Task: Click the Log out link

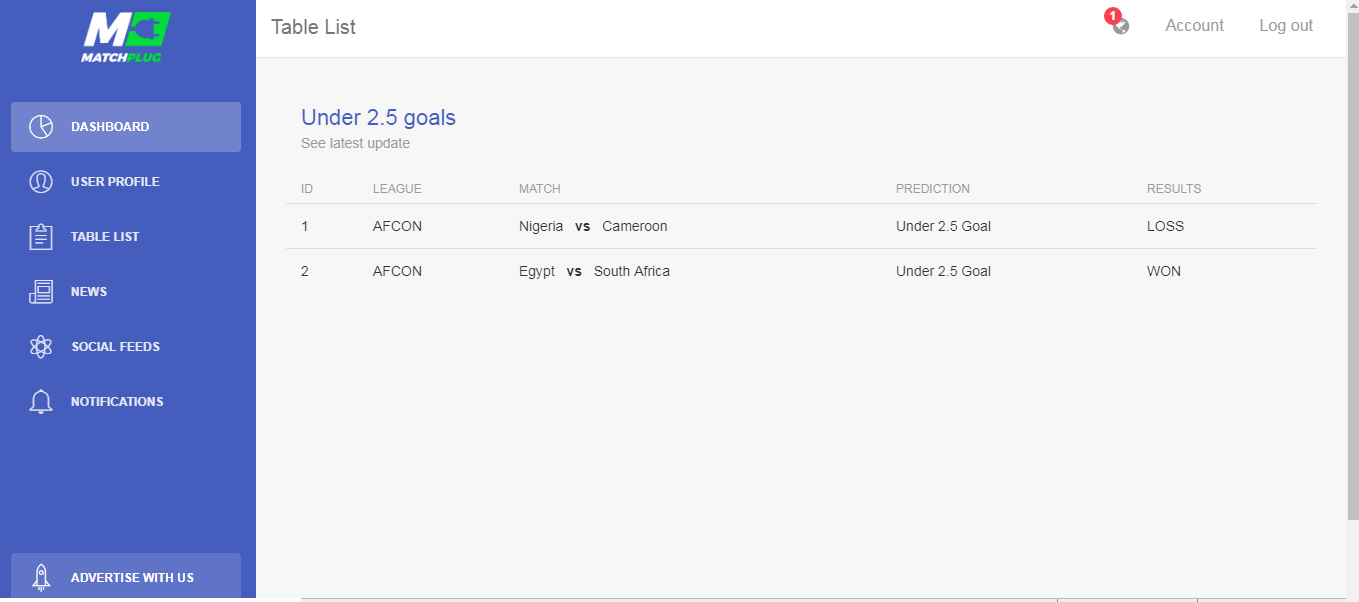Action: tap(1286, 26)
